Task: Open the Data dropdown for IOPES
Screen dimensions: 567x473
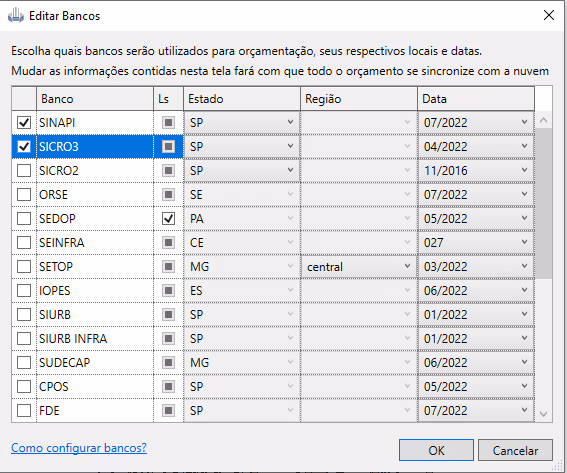Action: click(x=476, y=290)
